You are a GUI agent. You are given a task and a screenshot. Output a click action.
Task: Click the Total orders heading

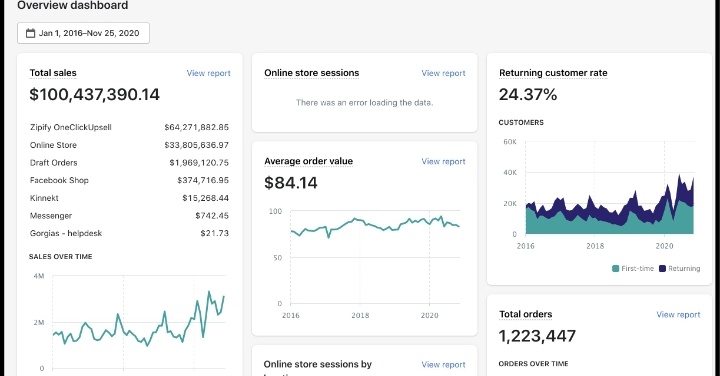click(x=526, y=314)
